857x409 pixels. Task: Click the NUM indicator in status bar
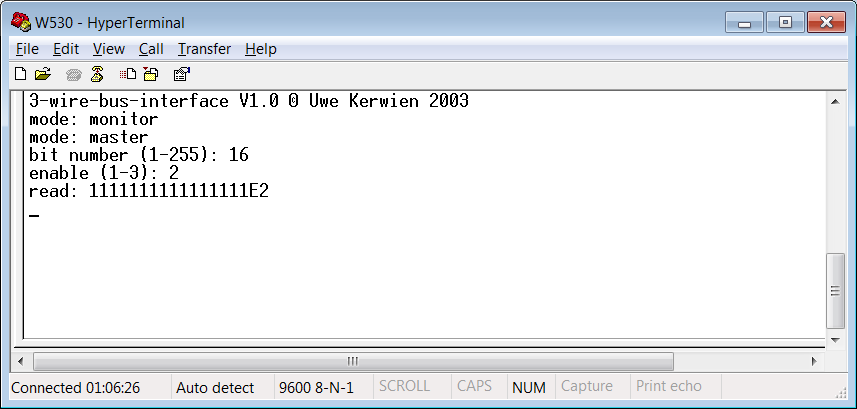tap(529, 388)
